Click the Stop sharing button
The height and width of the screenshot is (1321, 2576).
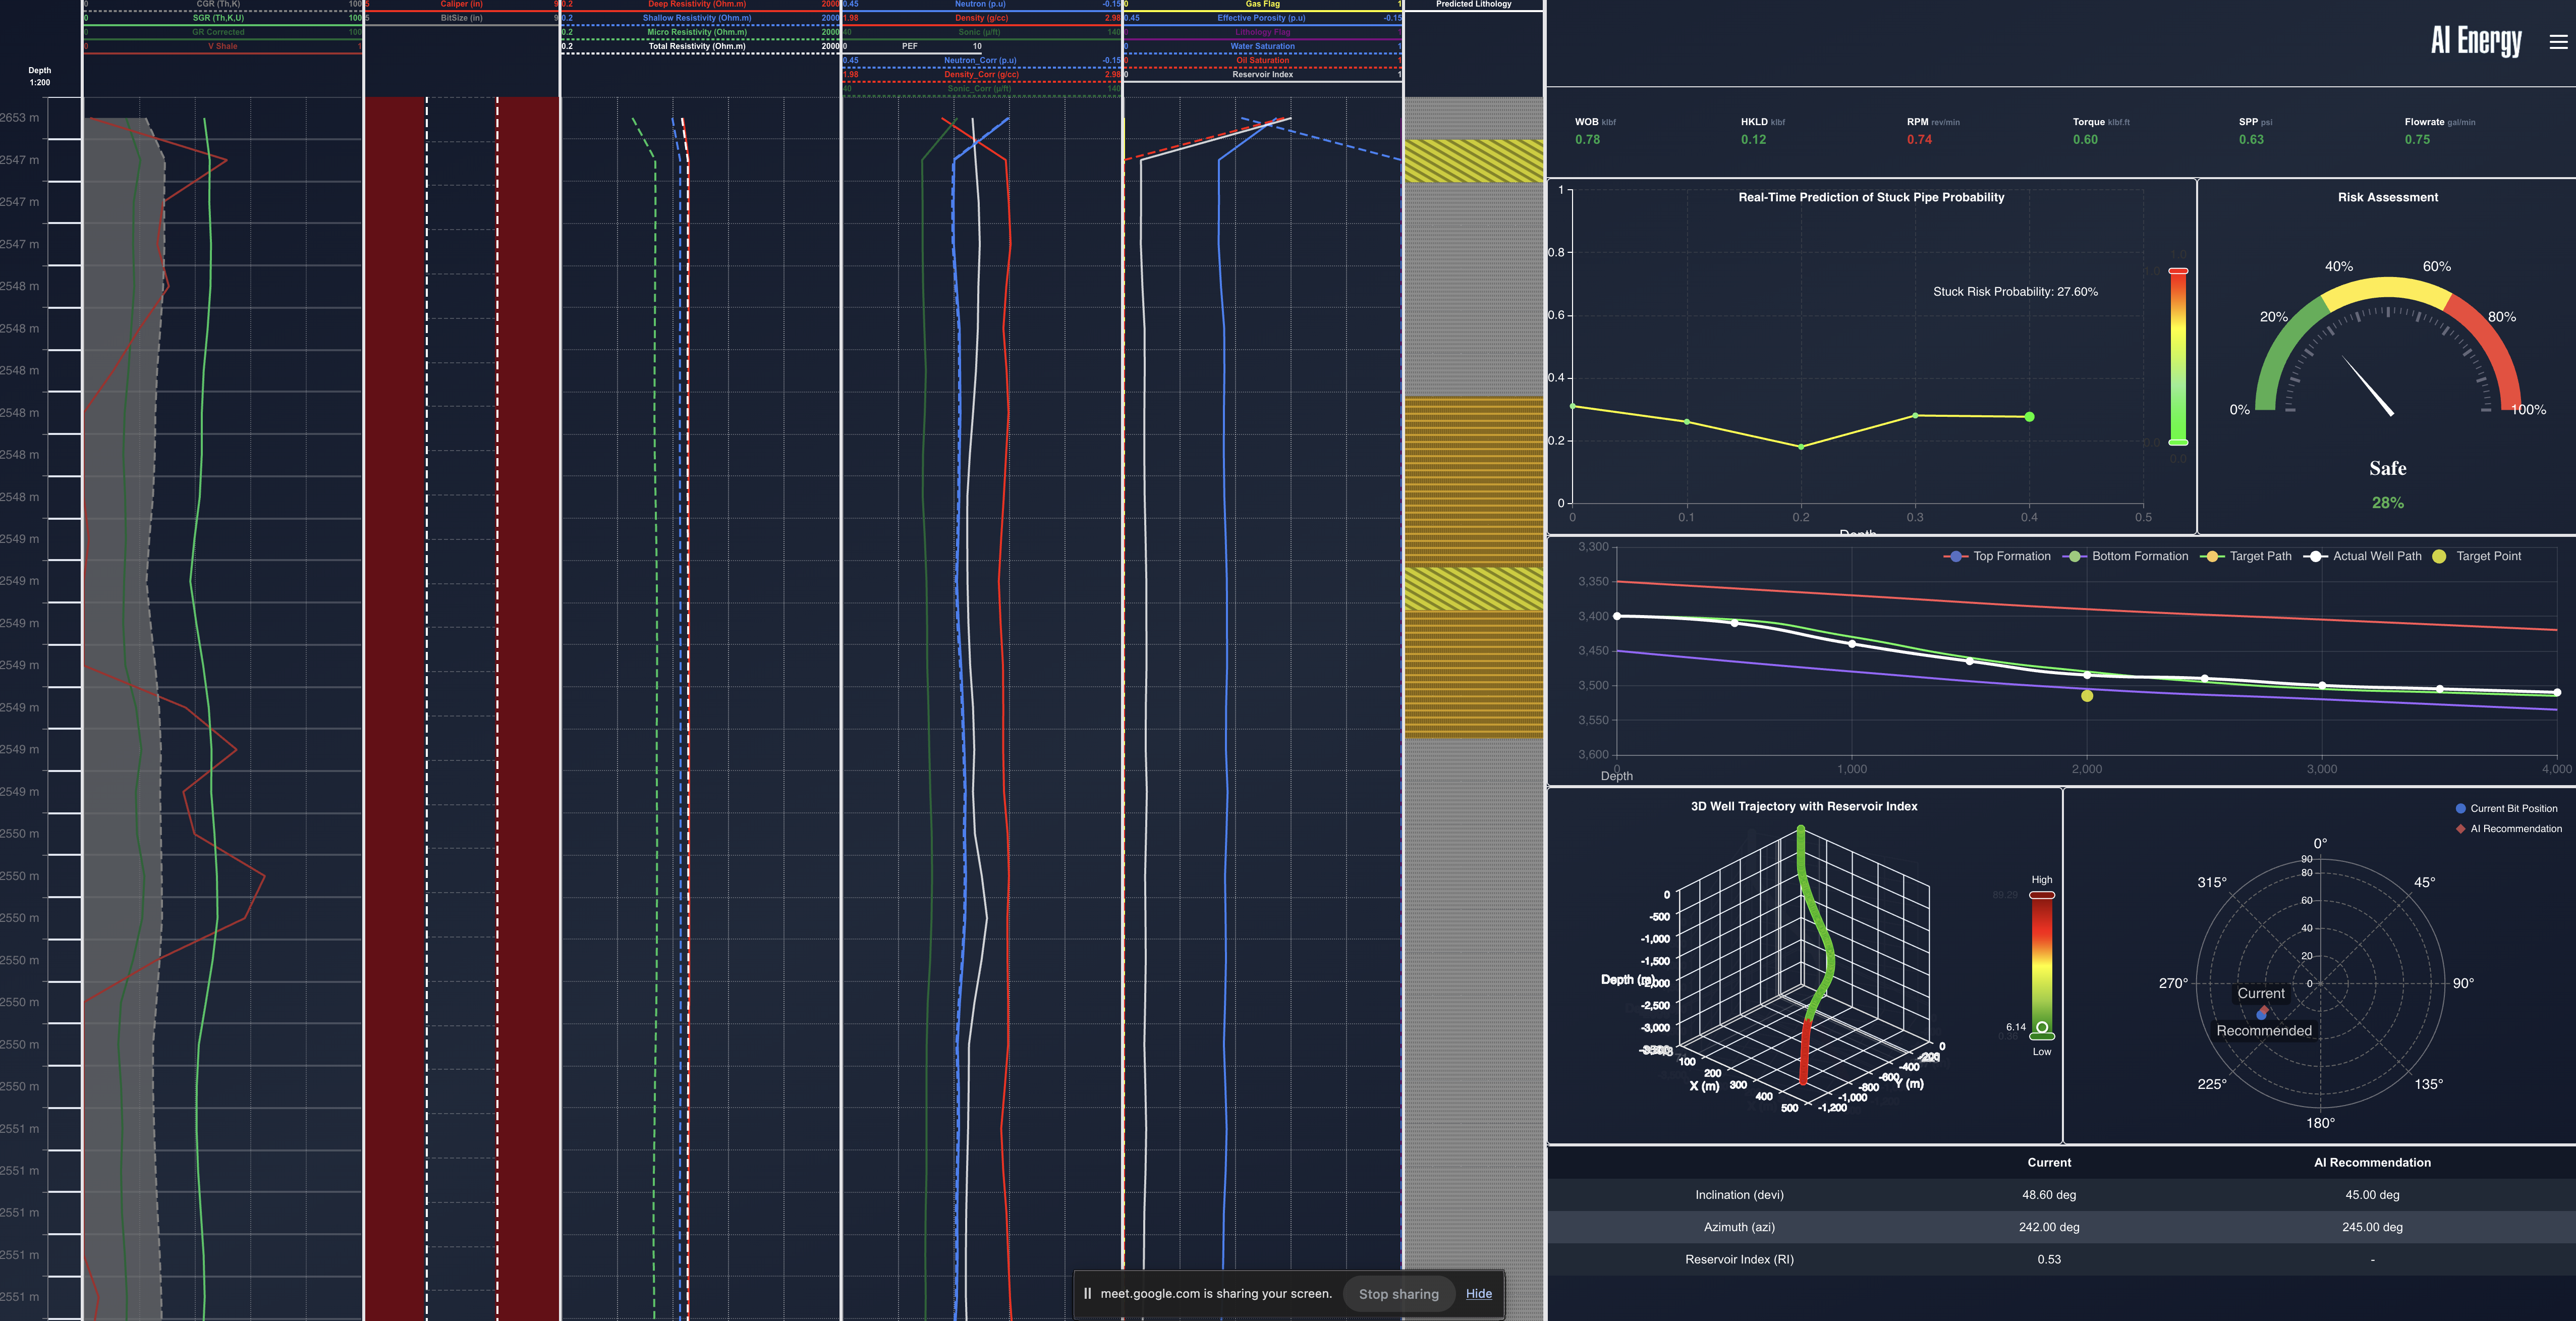[1398, 1293]
